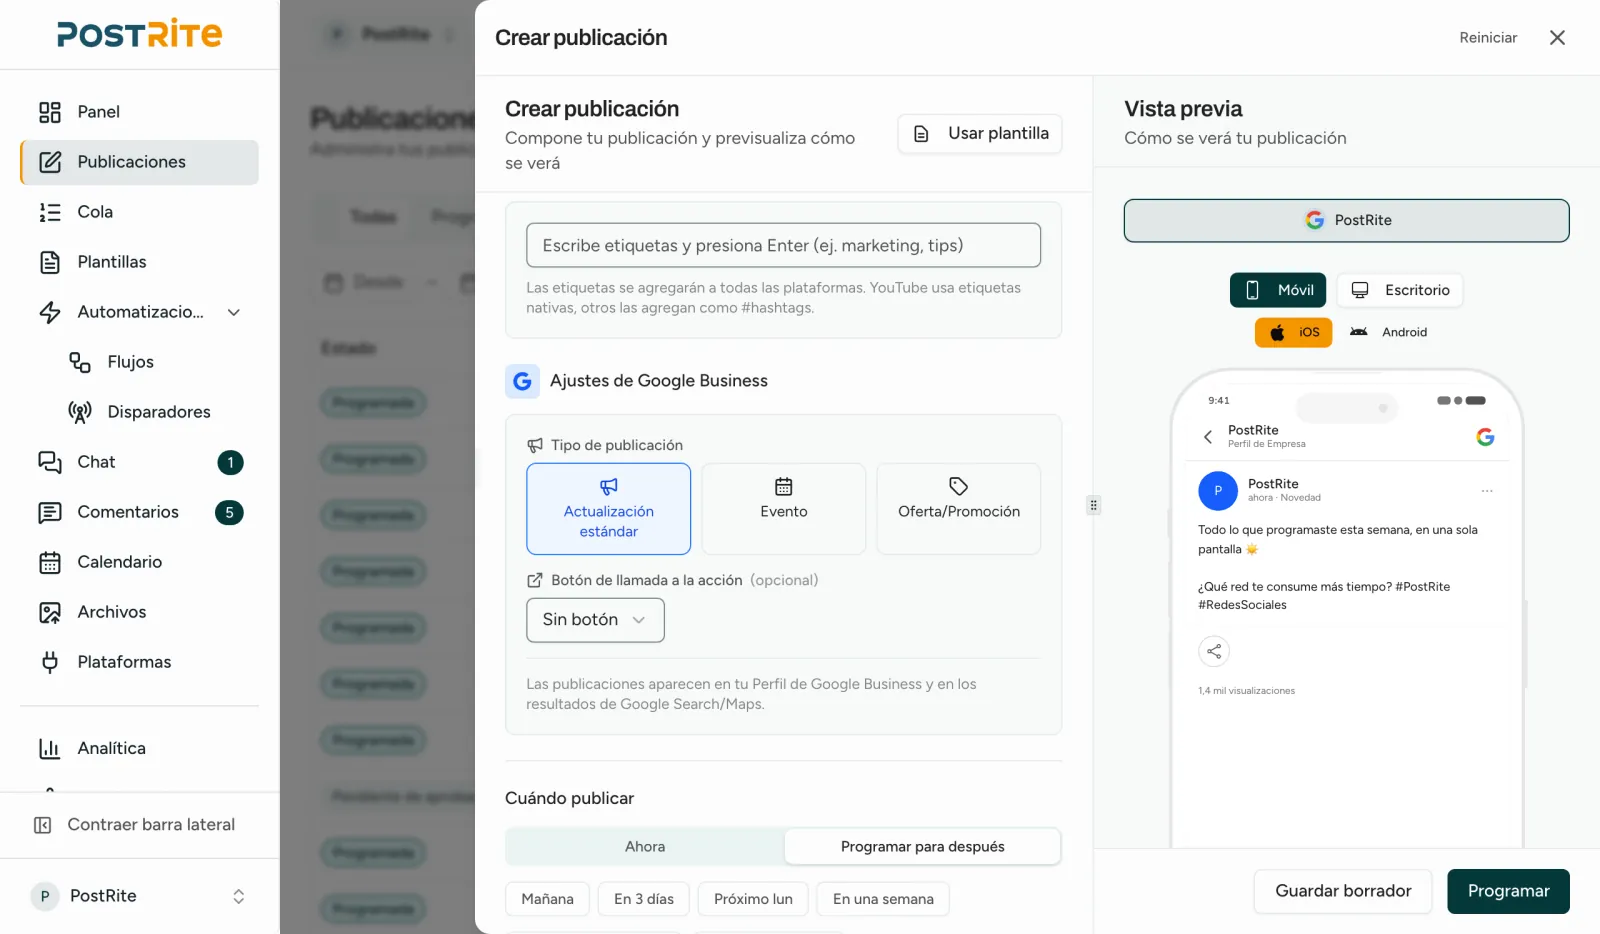Pick the Mañana quick schedule

(547, 899)
